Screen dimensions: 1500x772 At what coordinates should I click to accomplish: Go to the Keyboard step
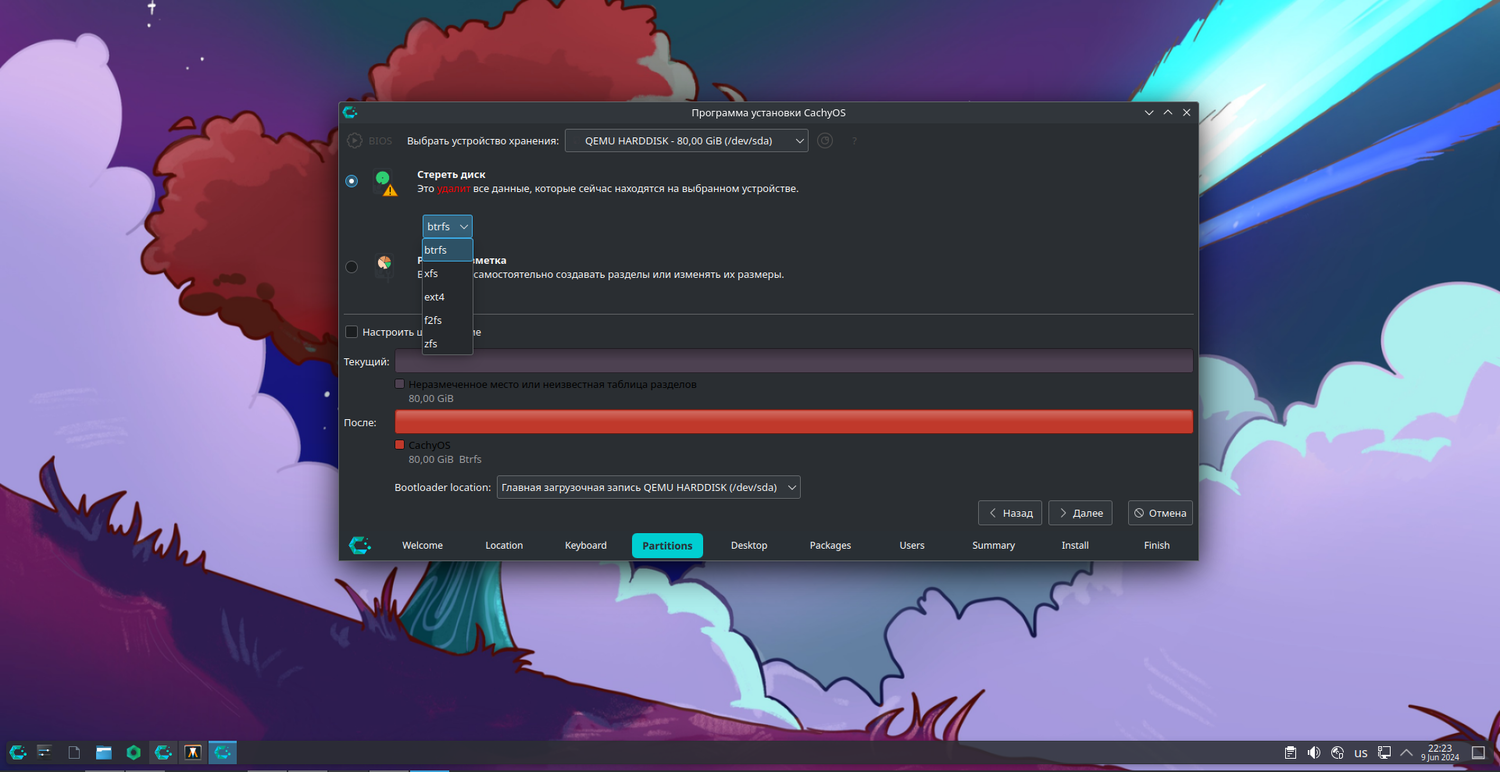click(586, 545)
